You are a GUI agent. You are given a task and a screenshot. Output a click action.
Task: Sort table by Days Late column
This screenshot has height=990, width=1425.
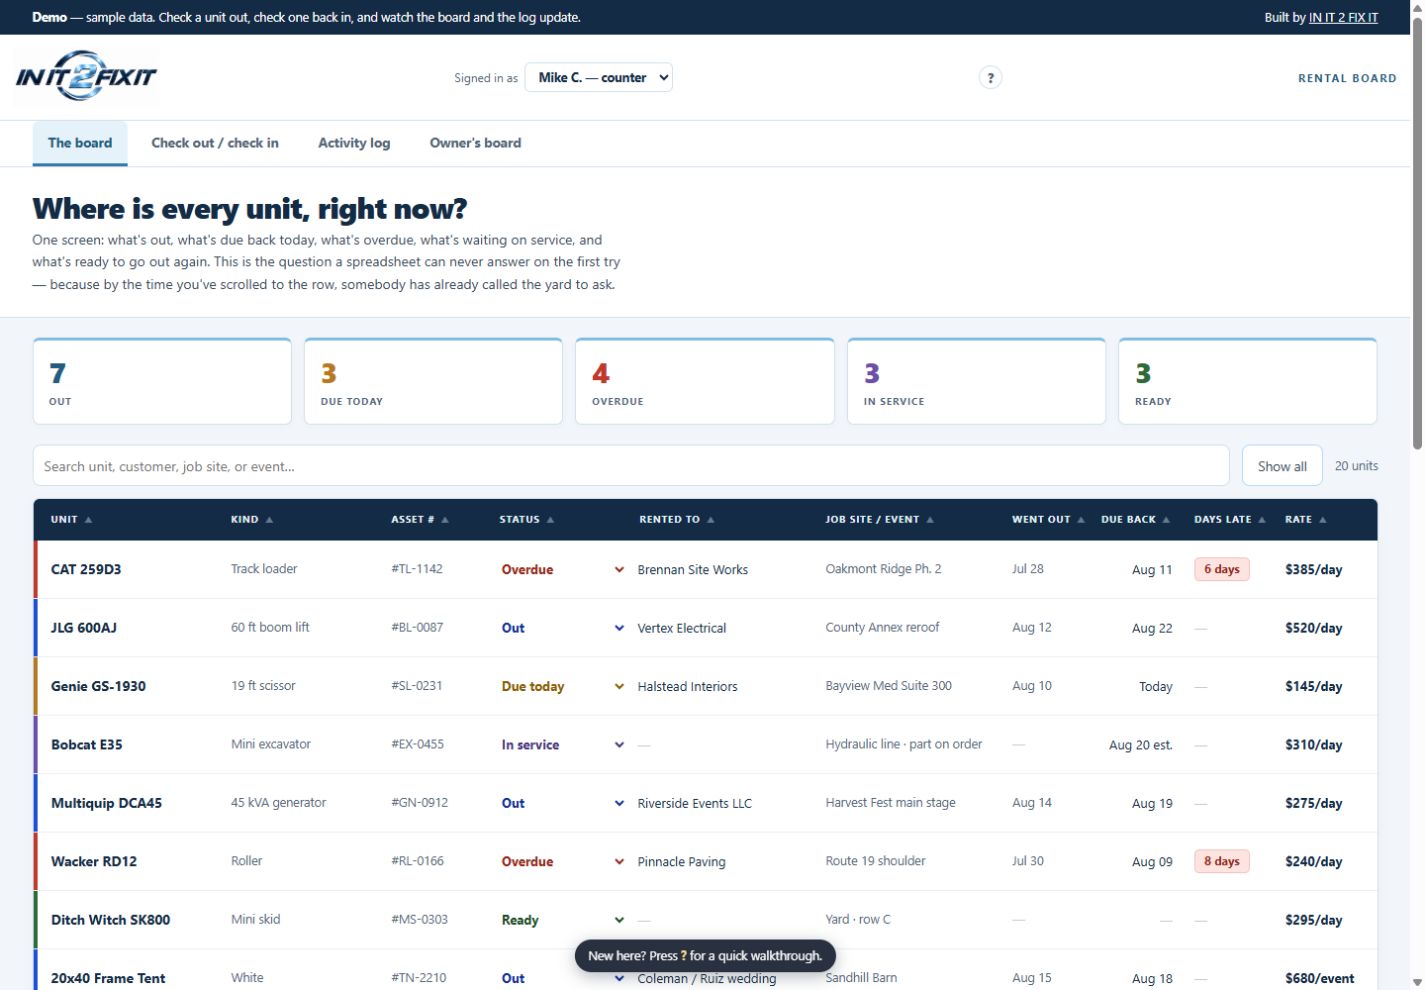(1230, 520)
